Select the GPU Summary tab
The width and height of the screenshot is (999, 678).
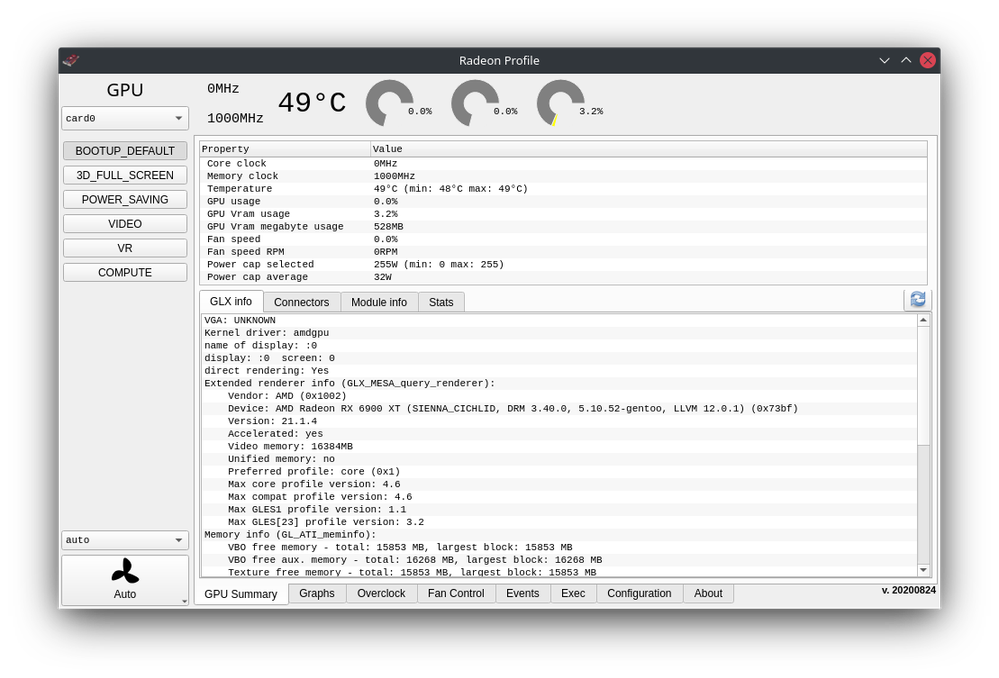241,594
